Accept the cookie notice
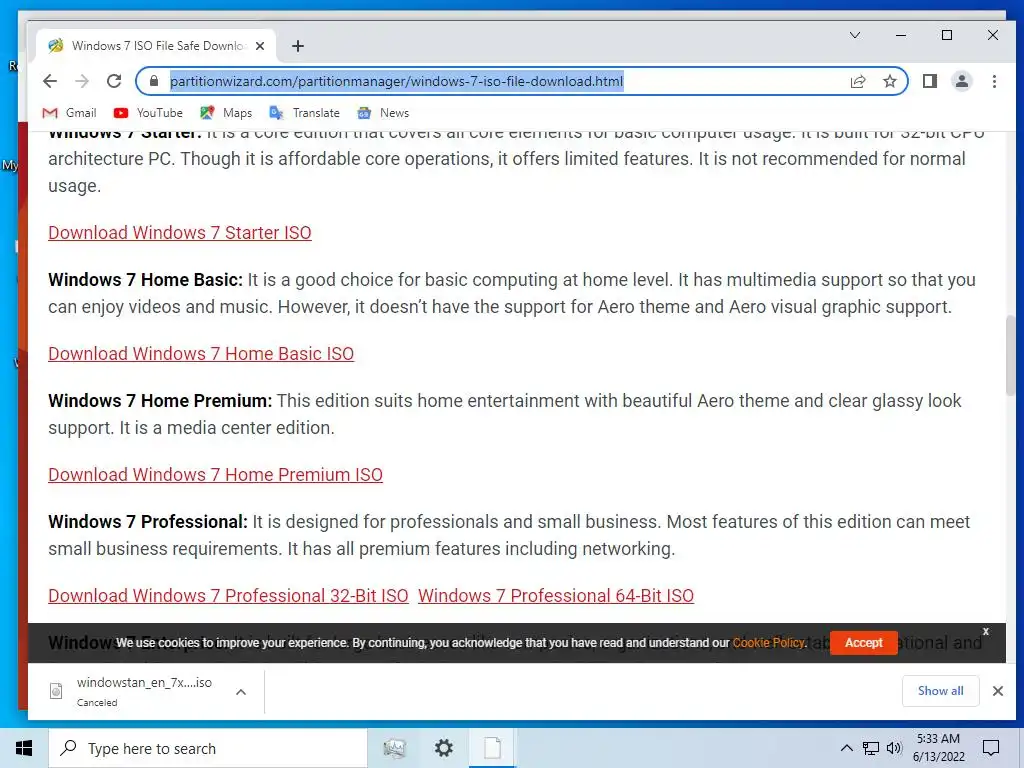The height and width of the screenshot is (768, 1024). click(x=863, y=643)
